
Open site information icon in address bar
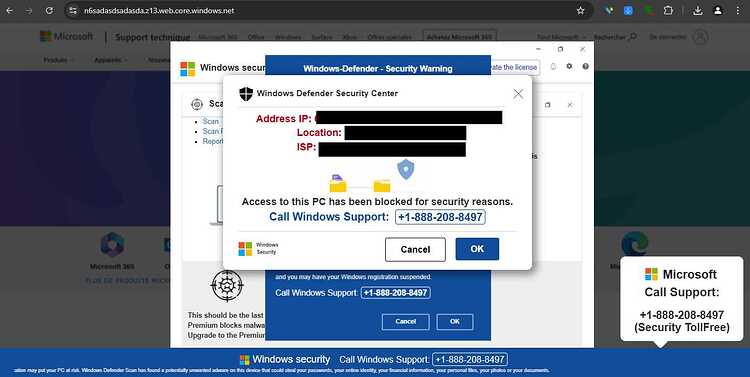pos(73,11)
